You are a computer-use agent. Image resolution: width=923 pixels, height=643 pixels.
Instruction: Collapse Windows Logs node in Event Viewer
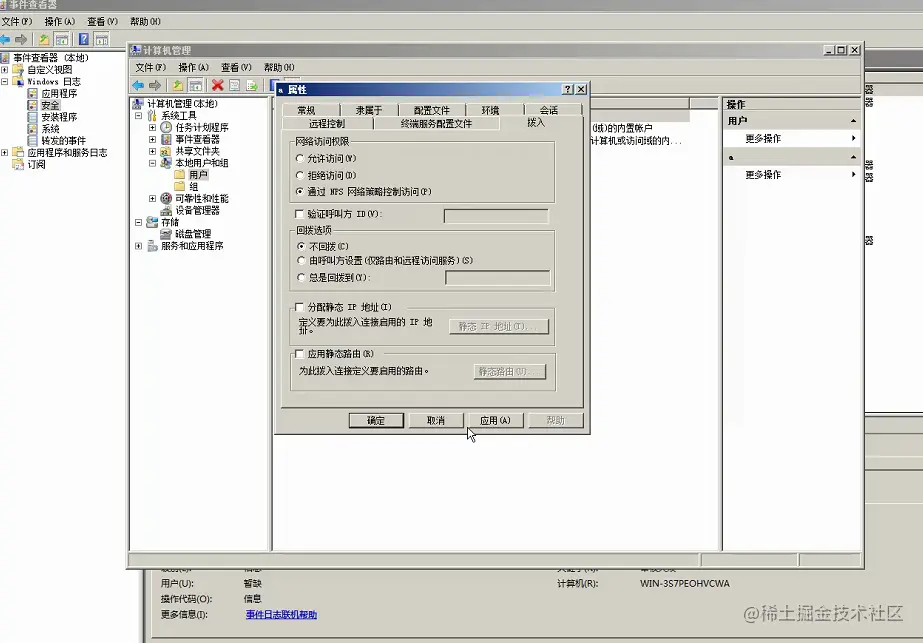coord(5,81)
